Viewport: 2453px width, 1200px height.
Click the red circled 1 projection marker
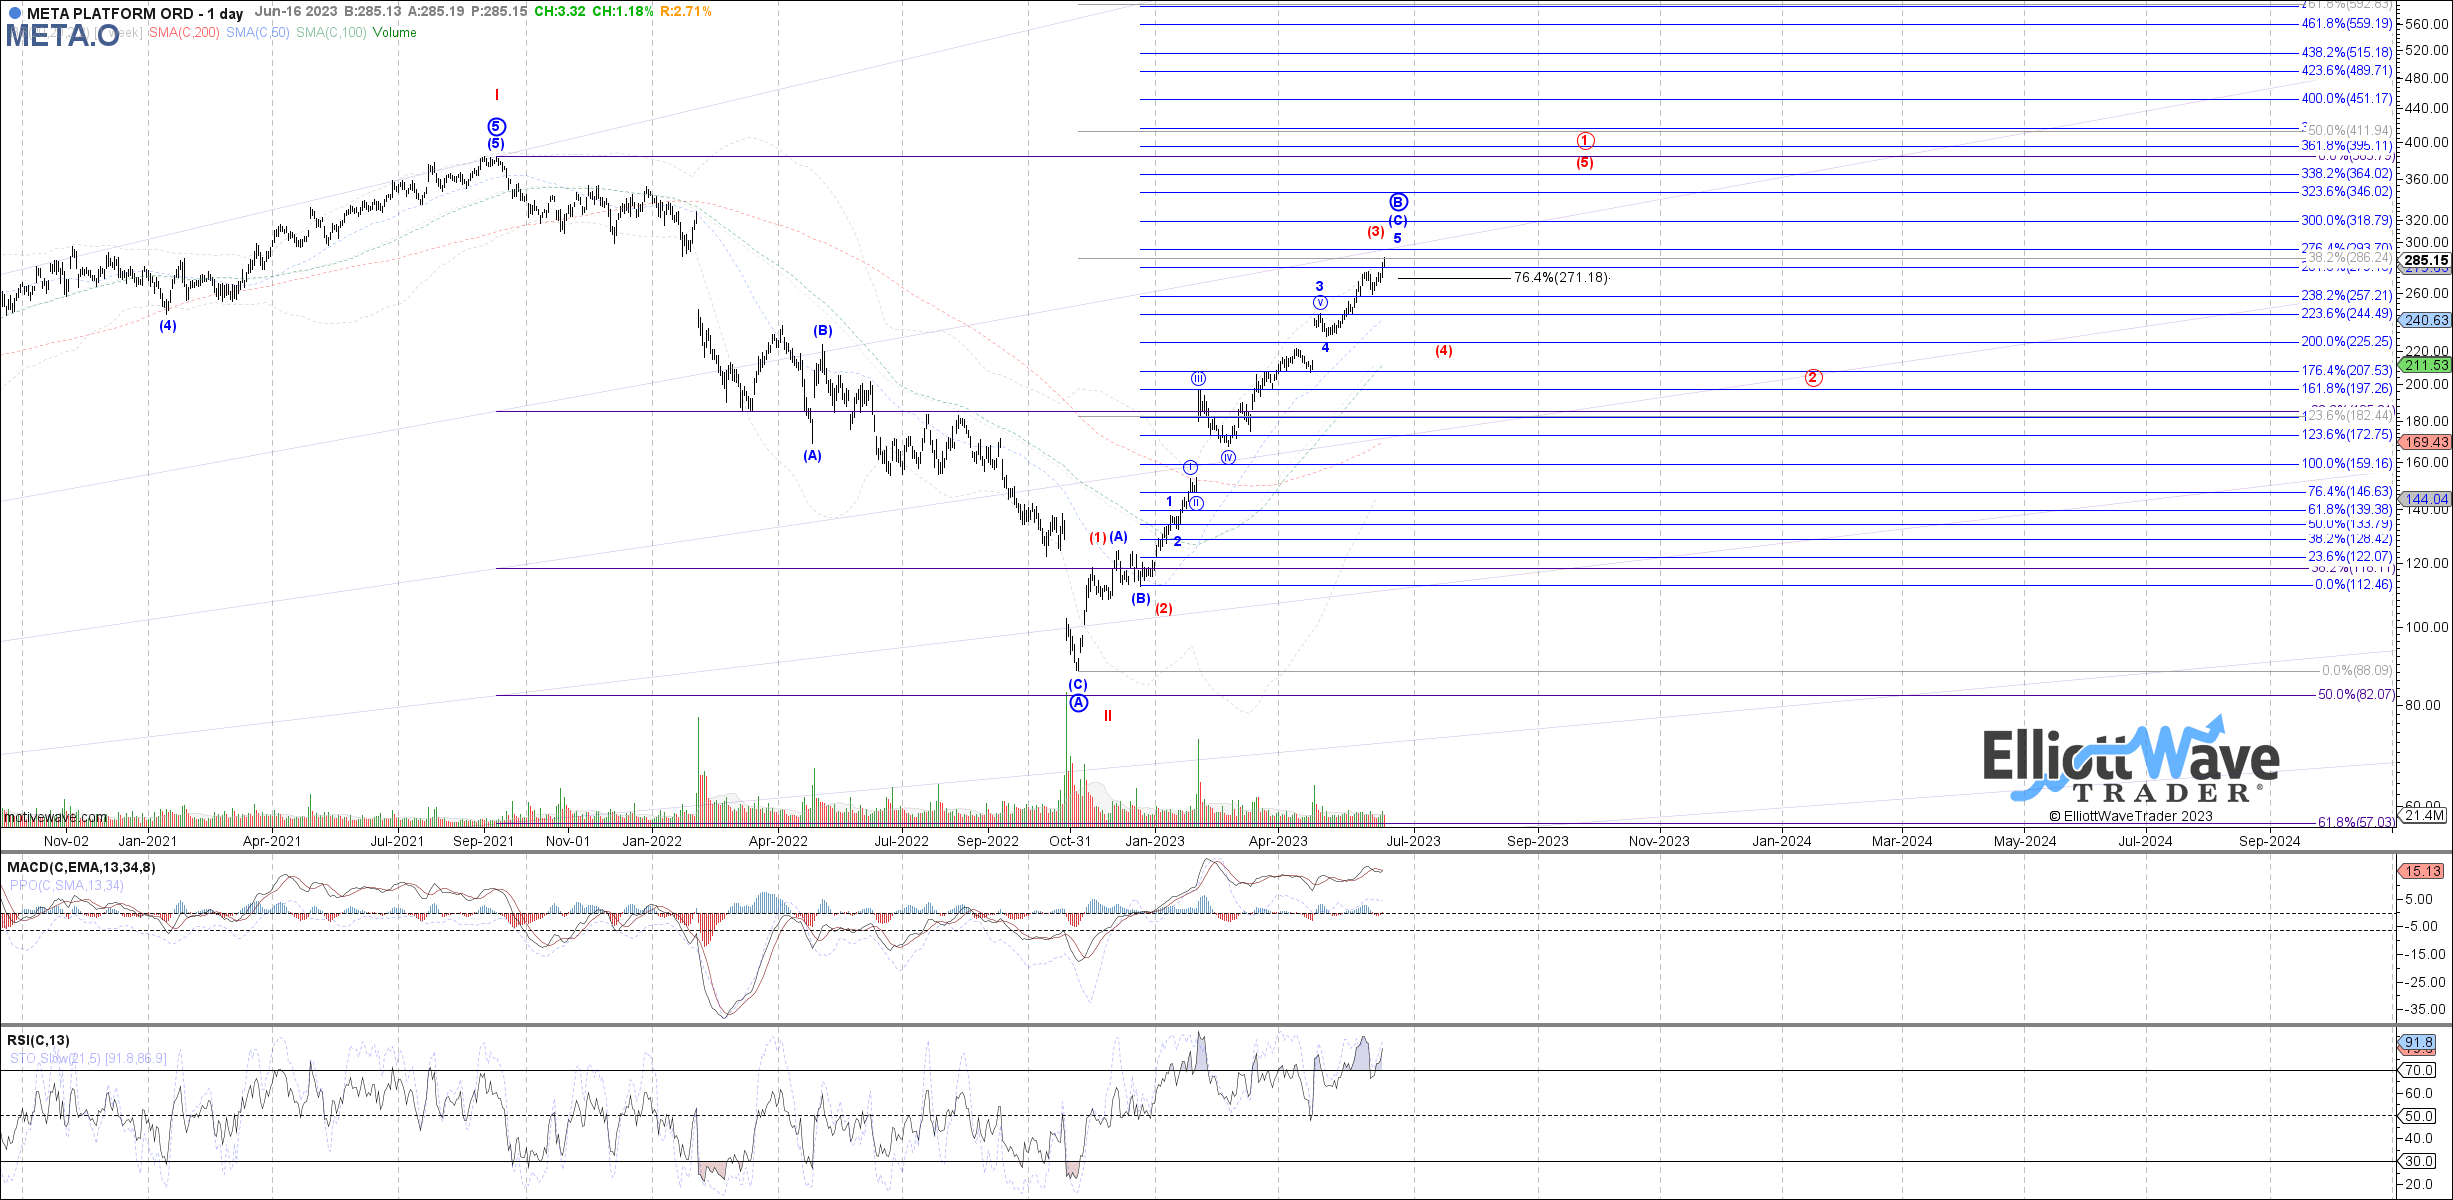(1585, 141)
